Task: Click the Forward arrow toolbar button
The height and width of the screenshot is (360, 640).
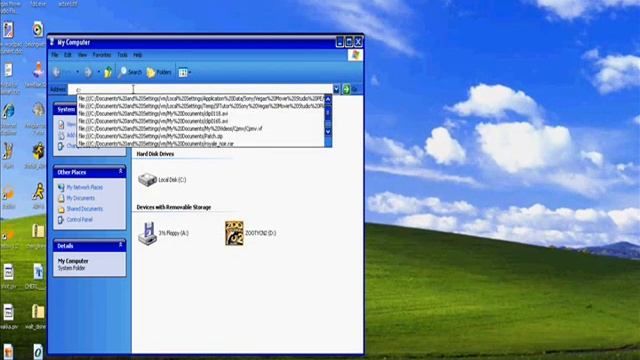Action: (88, 72)
